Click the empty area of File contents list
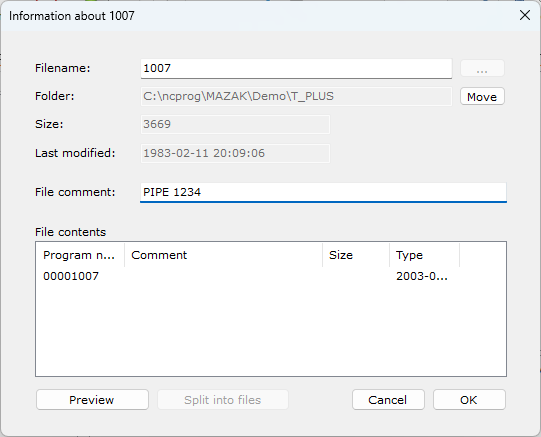 pyautogui.click(x=271, y=329)
